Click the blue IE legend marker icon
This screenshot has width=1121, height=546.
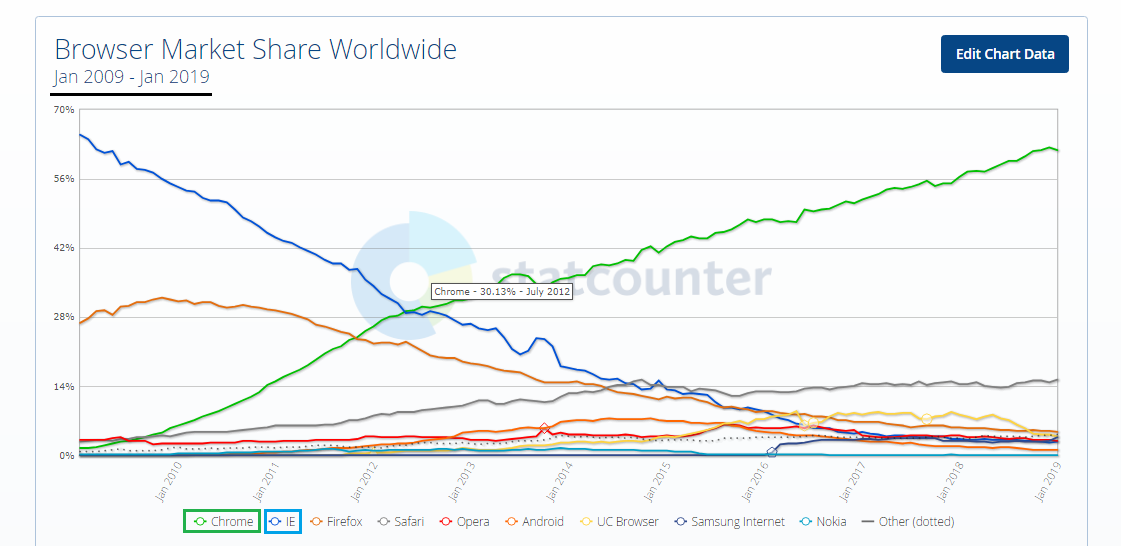click(276, 522)
